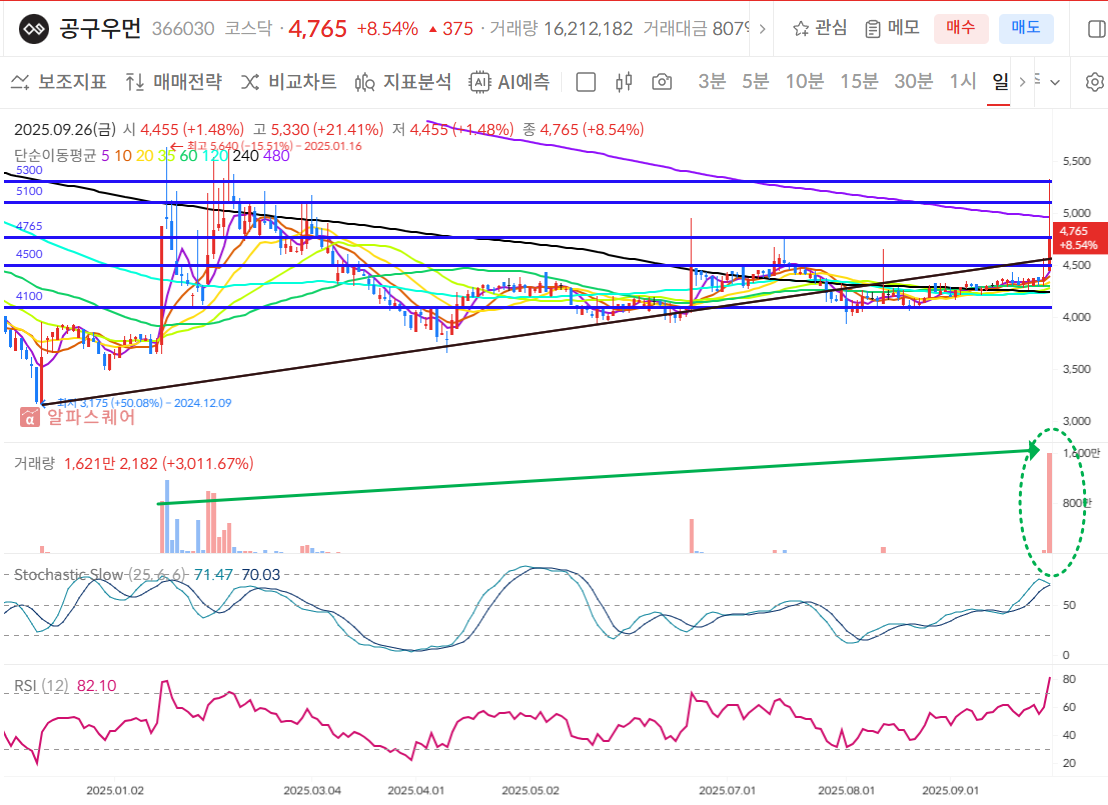Click the RSI (12) indicator label
The image size is (1108, 805).
[x=41, y=686]
